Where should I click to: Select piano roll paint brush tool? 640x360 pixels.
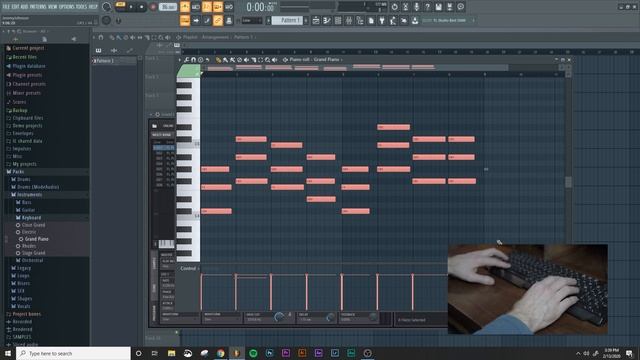[225, 60]
